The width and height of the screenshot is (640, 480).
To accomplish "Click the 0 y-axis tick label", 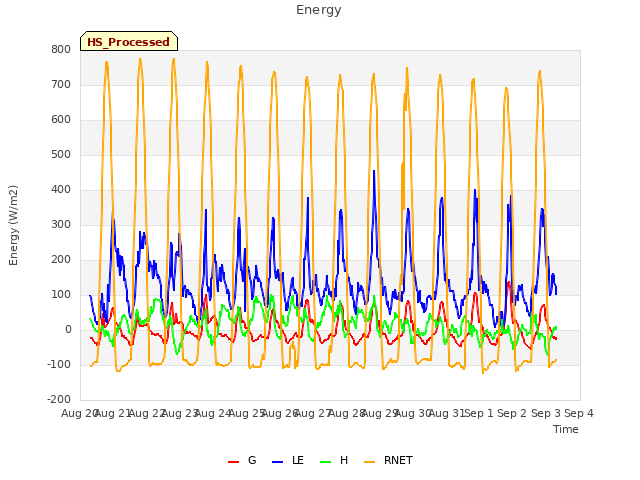I will click(68, 330).
